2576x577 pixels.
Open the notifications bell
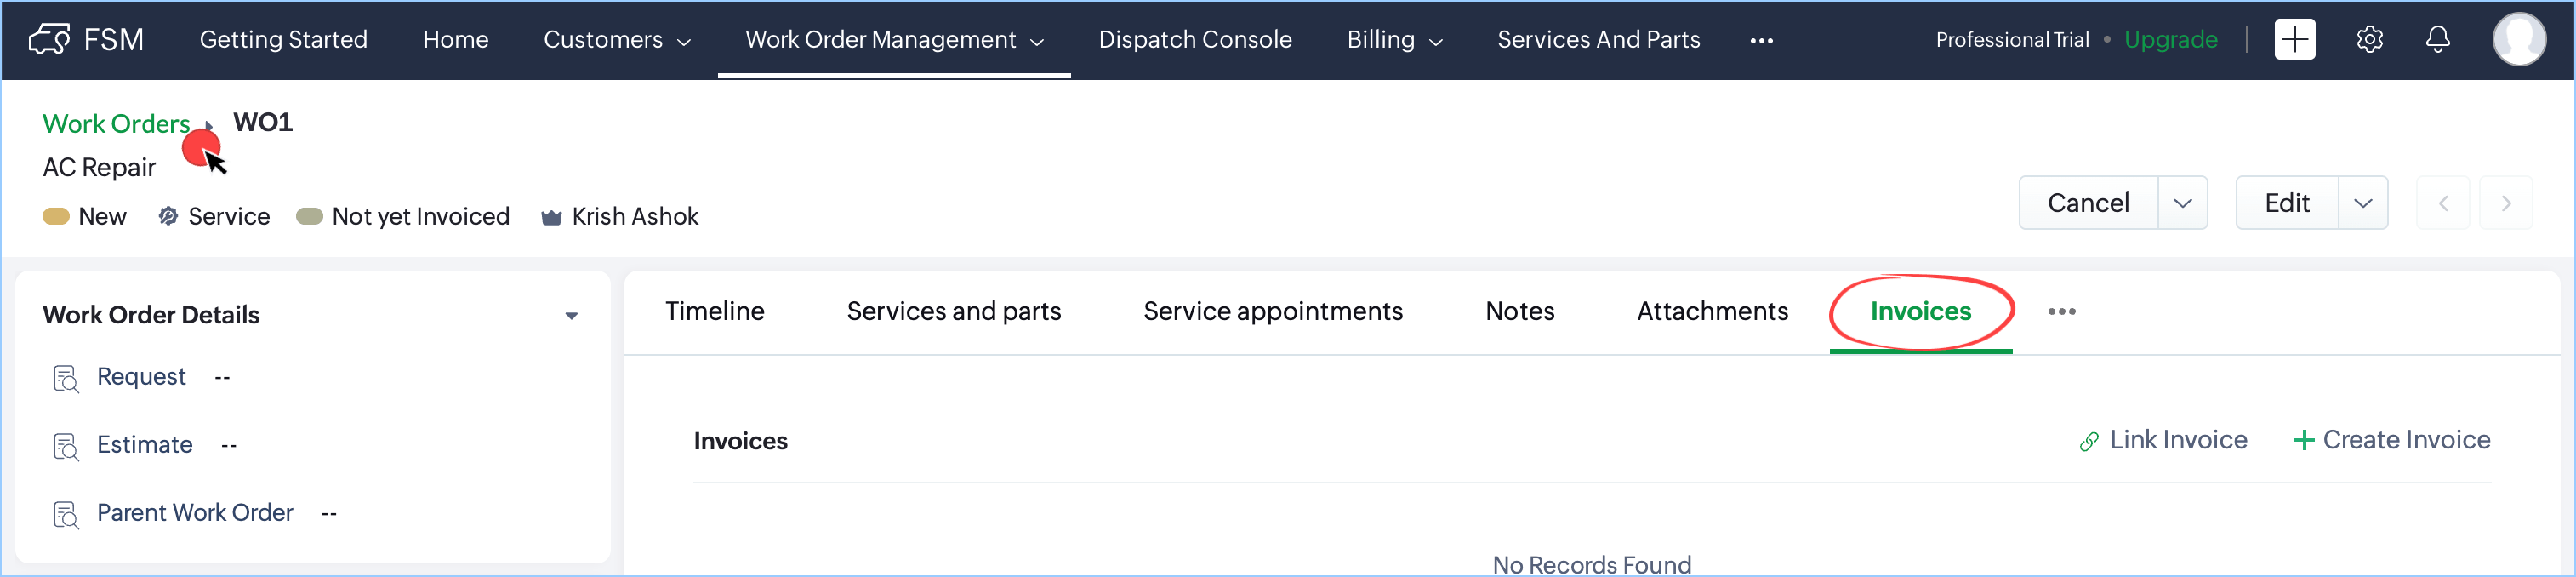click(2437, 40)
